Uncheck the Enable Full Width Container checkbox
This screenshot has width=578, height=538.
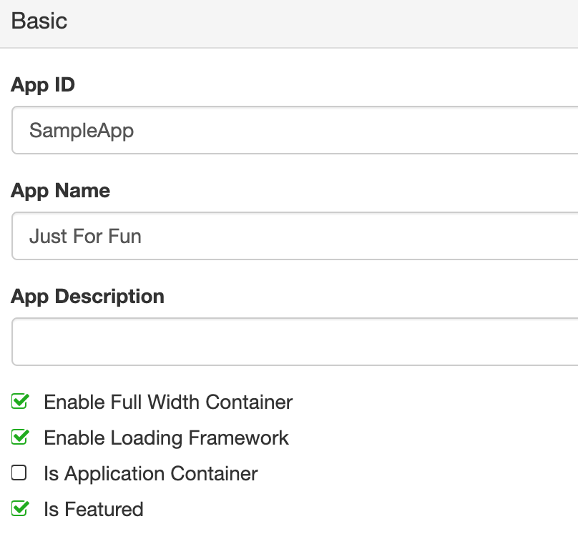(x=19, y=402)
